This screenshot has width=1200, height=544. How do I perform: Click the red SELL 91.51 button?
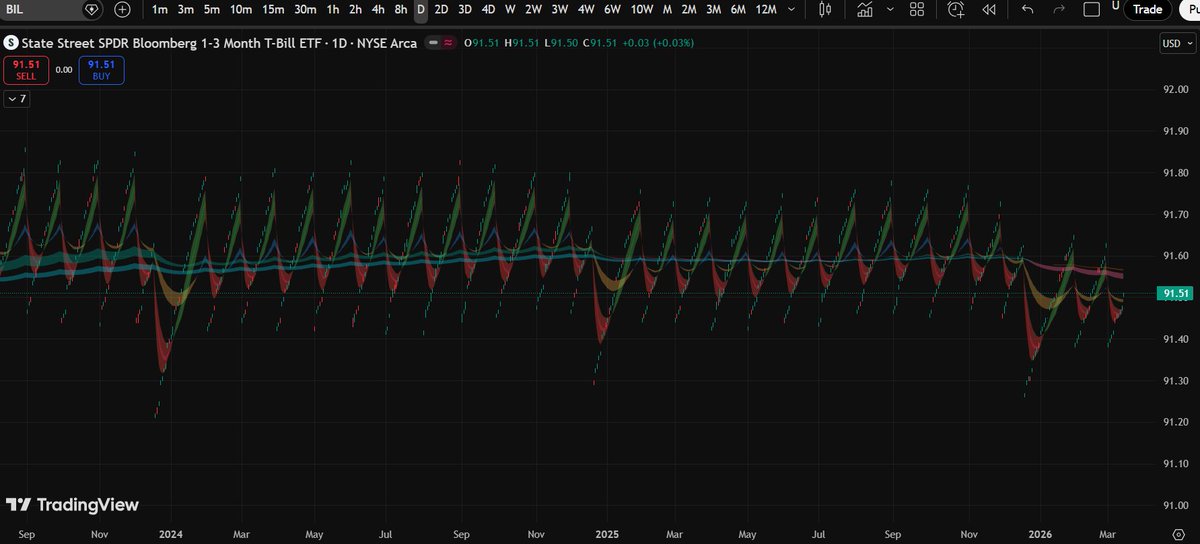(x=26, y=69)
